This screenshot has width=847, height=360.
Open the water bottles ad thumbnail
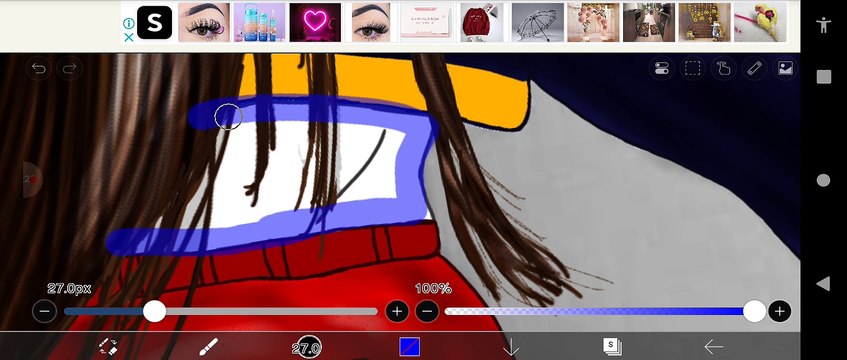coord(259,22)
